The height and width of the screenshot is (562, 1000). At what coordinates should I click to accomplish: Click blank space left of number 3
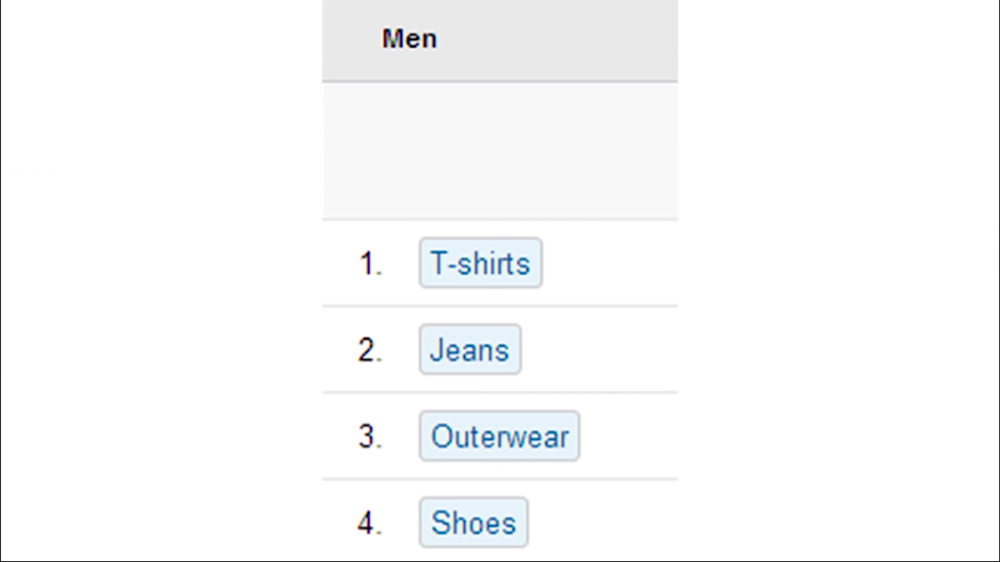click(338, 438)
